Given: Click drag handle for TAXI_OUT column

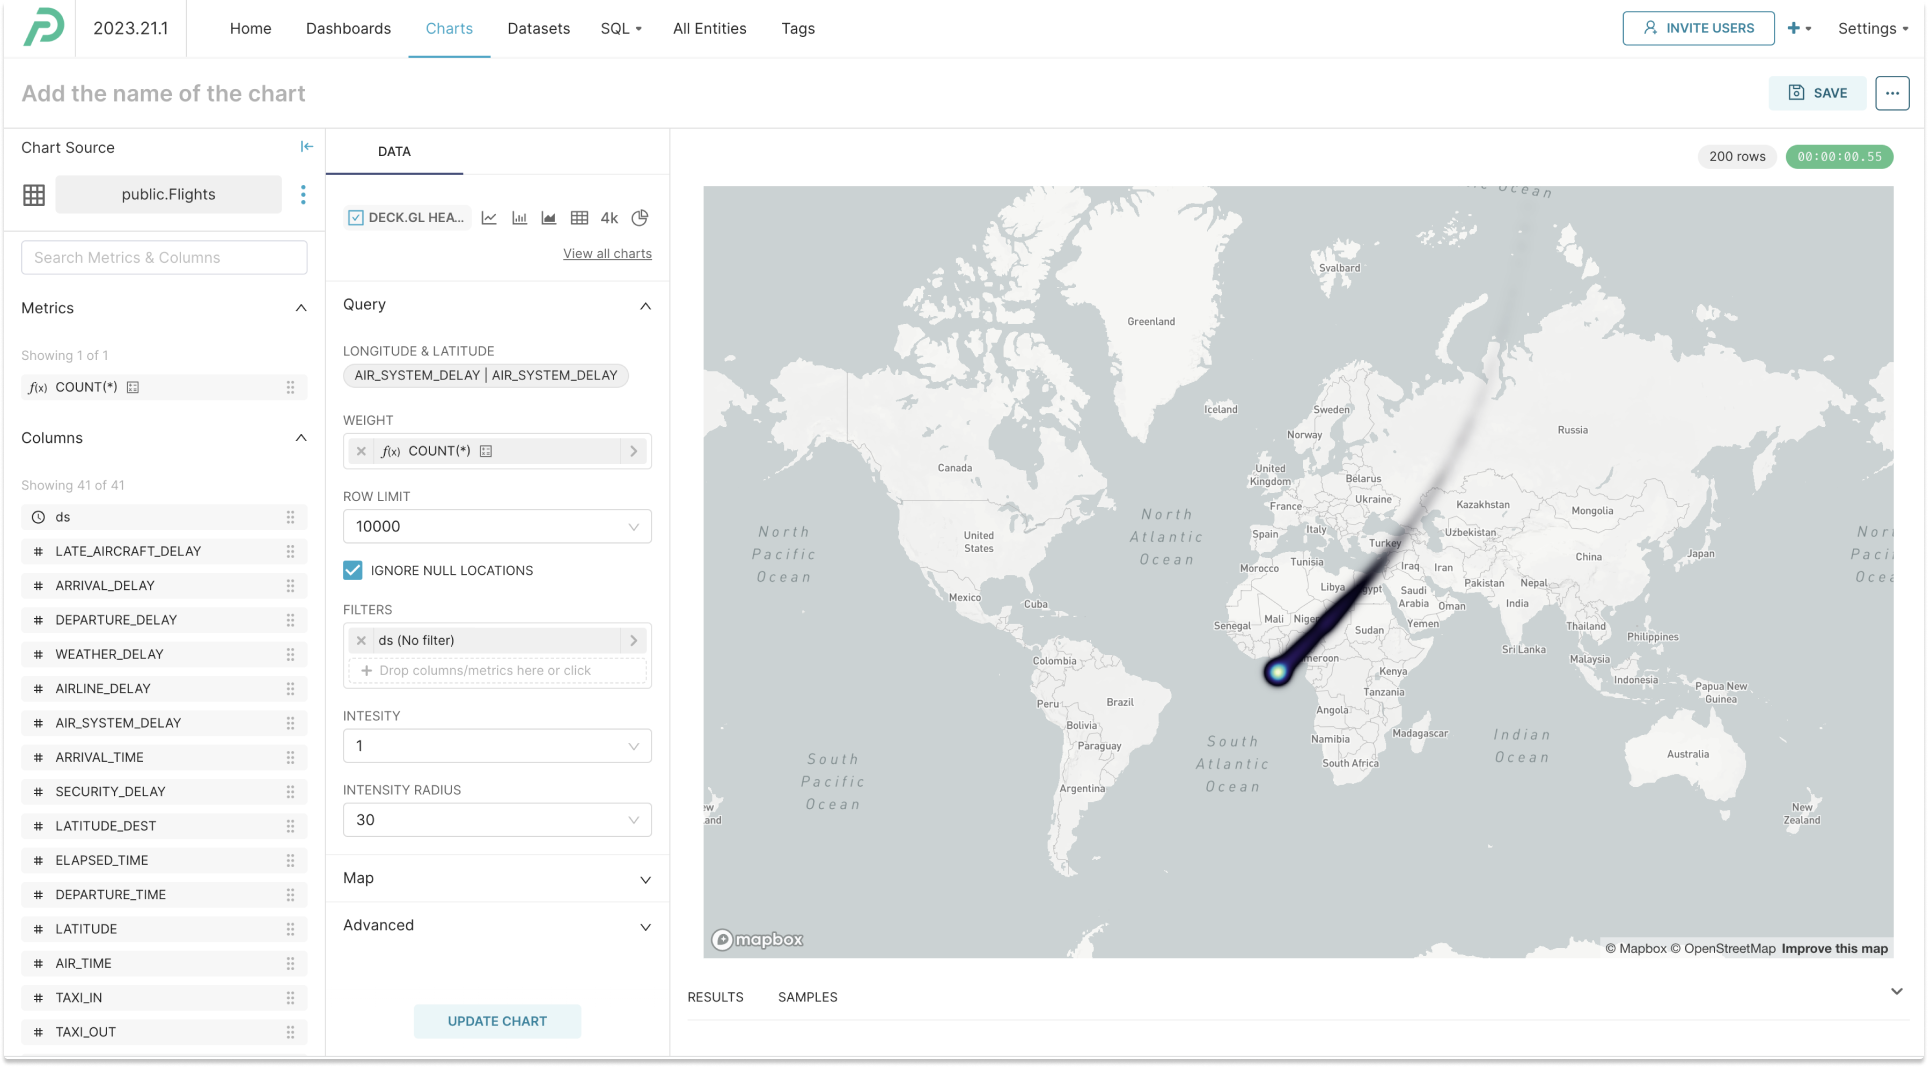Looking at the screenshot, I should pos(290,1032).
